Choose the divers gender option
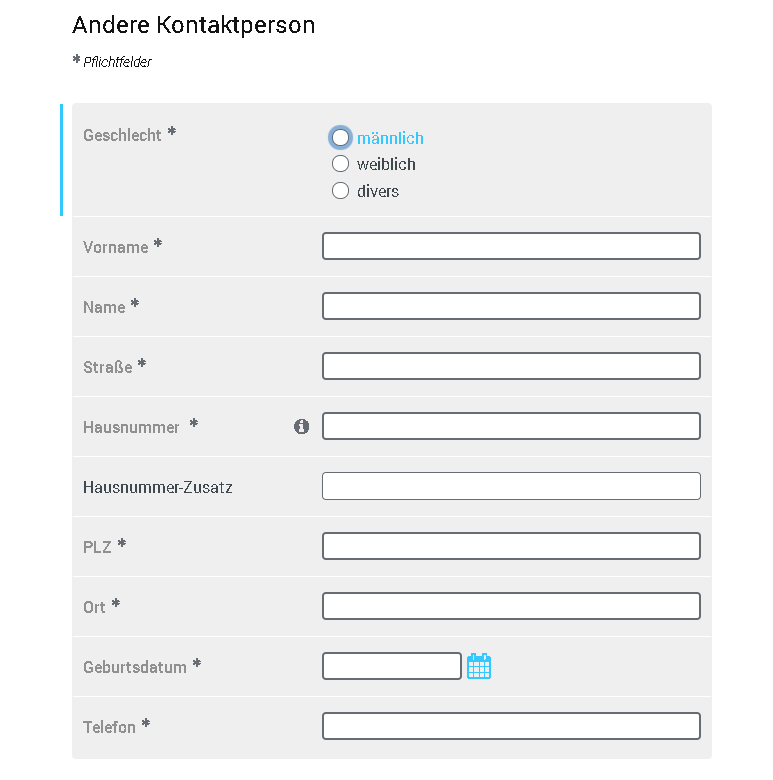The width and height of the screenshot is (773, 780). point(341,191)
